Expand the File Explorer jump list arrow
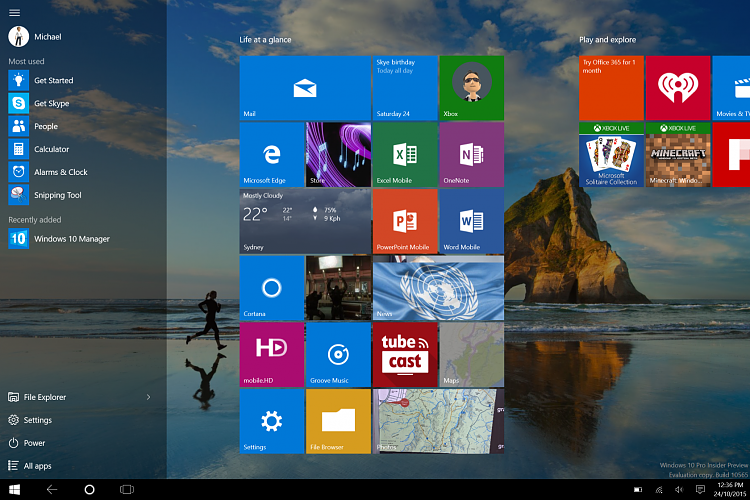750x500 pixels. (148, 397)
